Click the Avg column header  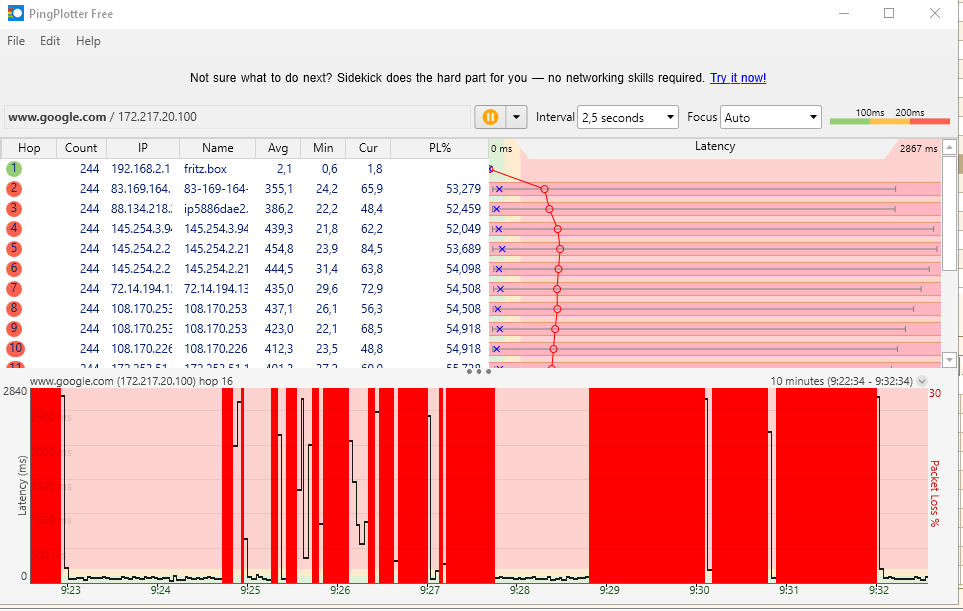tap(278, 148)
